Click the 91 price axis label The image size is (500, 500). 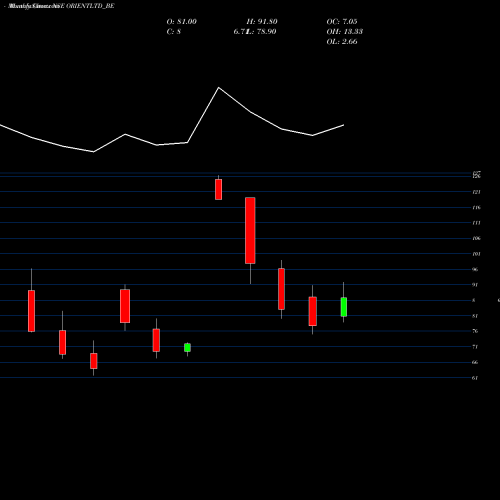click(475, 285)
